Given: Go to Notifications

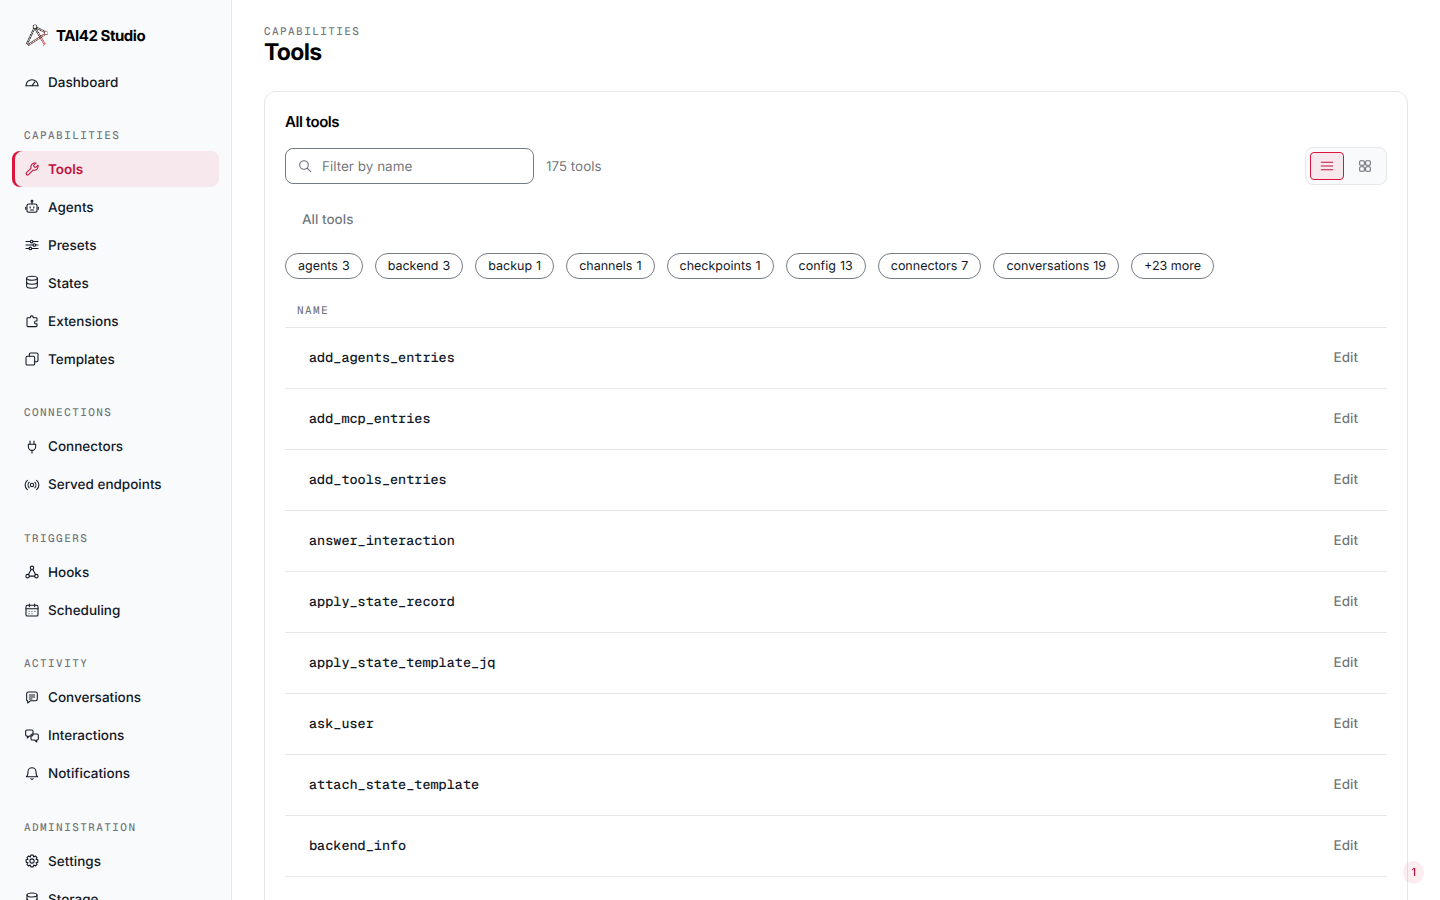Looking at the screenshot, I should point(116,773).
